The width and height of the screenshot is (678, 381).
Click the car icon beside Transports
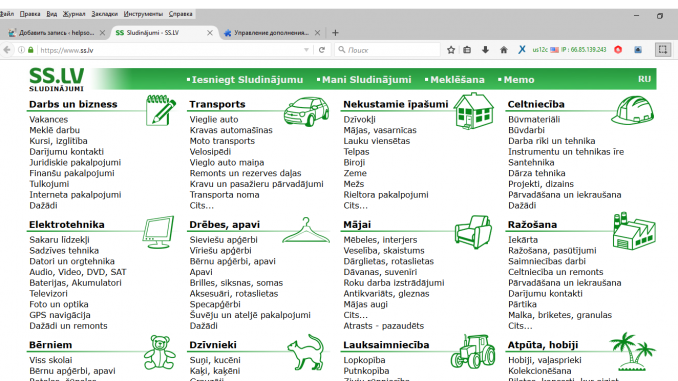307,111
